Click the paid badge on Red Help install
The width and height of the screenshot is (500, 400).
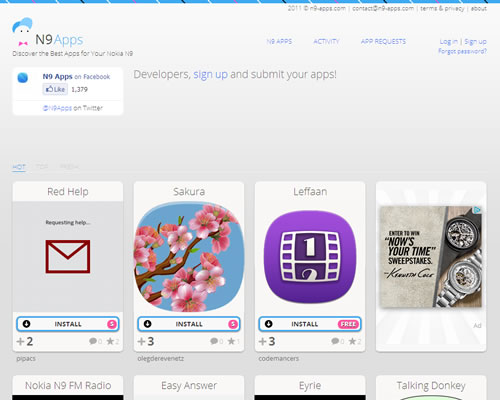pos(112,324)
